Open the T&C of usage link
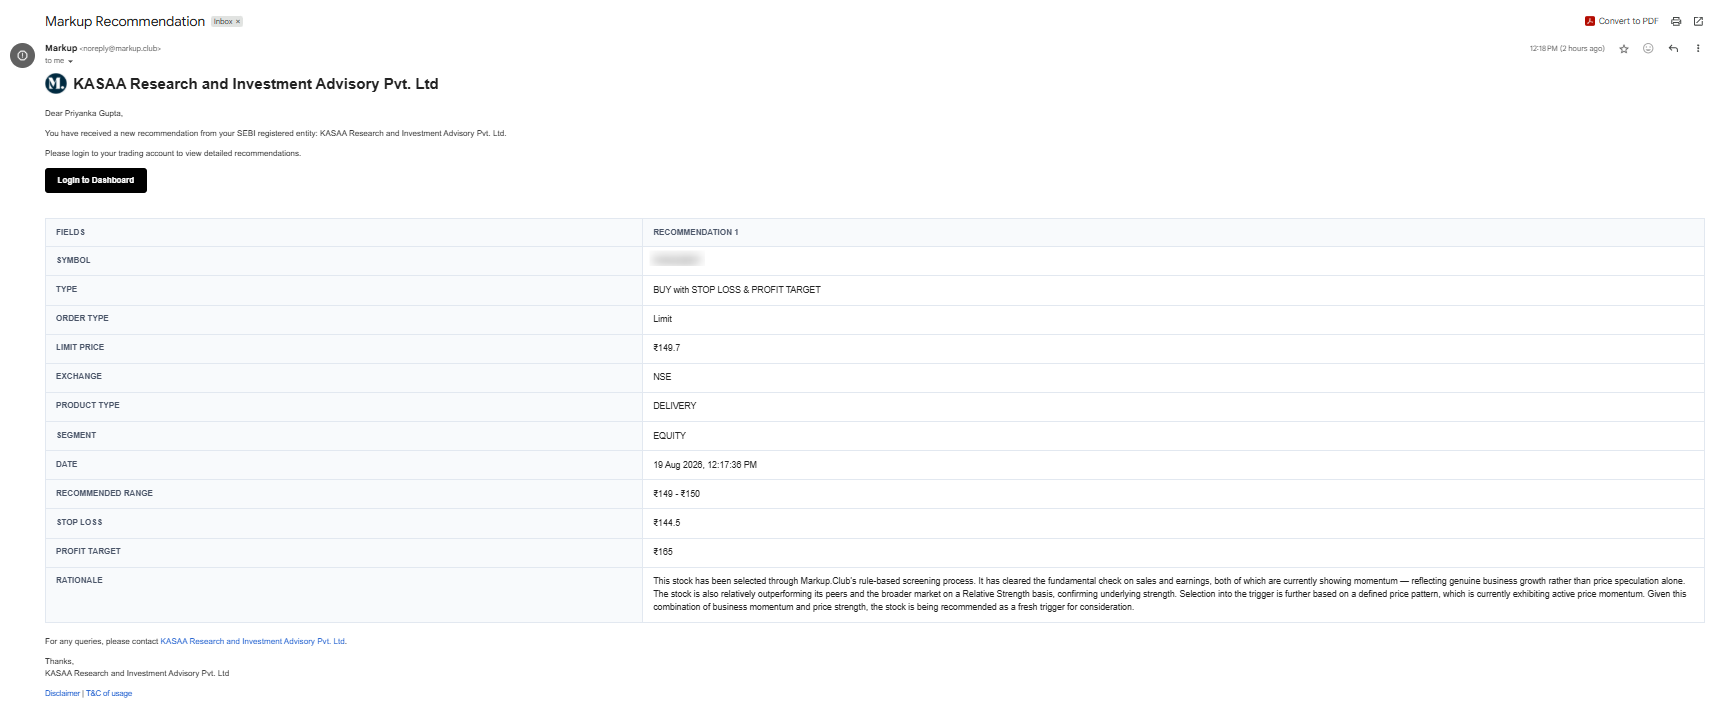 (109, 693)
